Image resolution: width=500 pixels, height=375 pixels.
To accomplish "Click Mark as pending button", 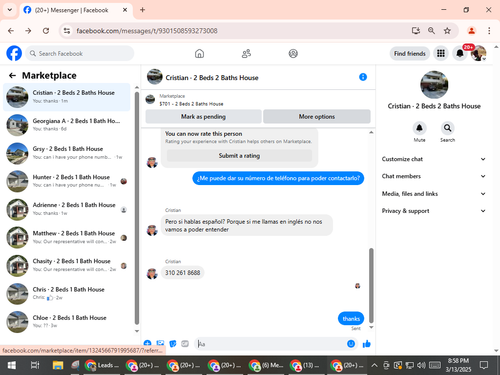I will [203, 117].
